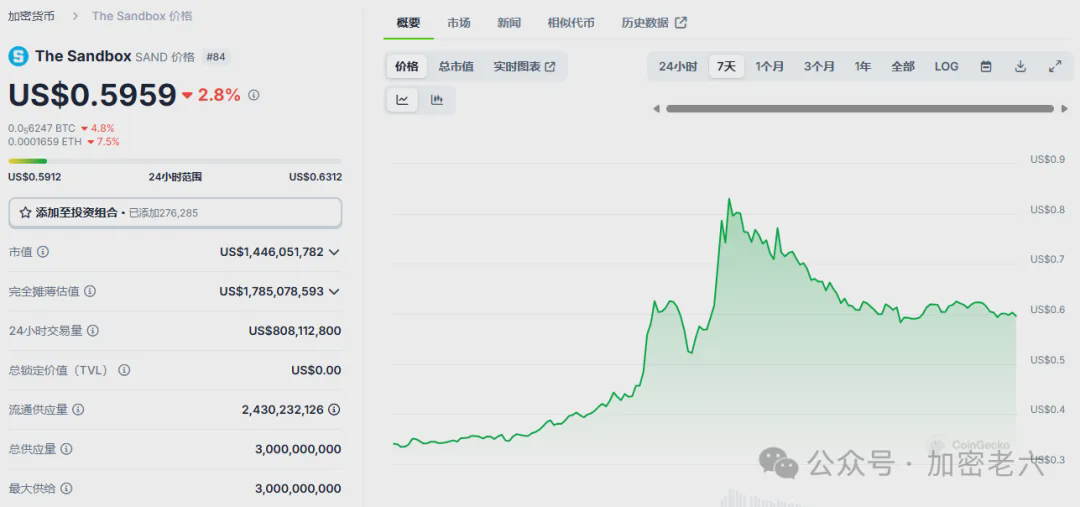Select 1个月 time range
Screen dimensions: 1080x507
[x=769, y=66]
